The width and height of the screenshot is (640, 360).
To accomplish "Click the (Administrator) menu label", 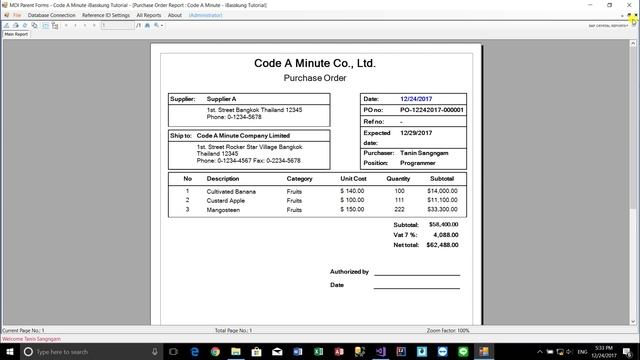I will point(205,15).
